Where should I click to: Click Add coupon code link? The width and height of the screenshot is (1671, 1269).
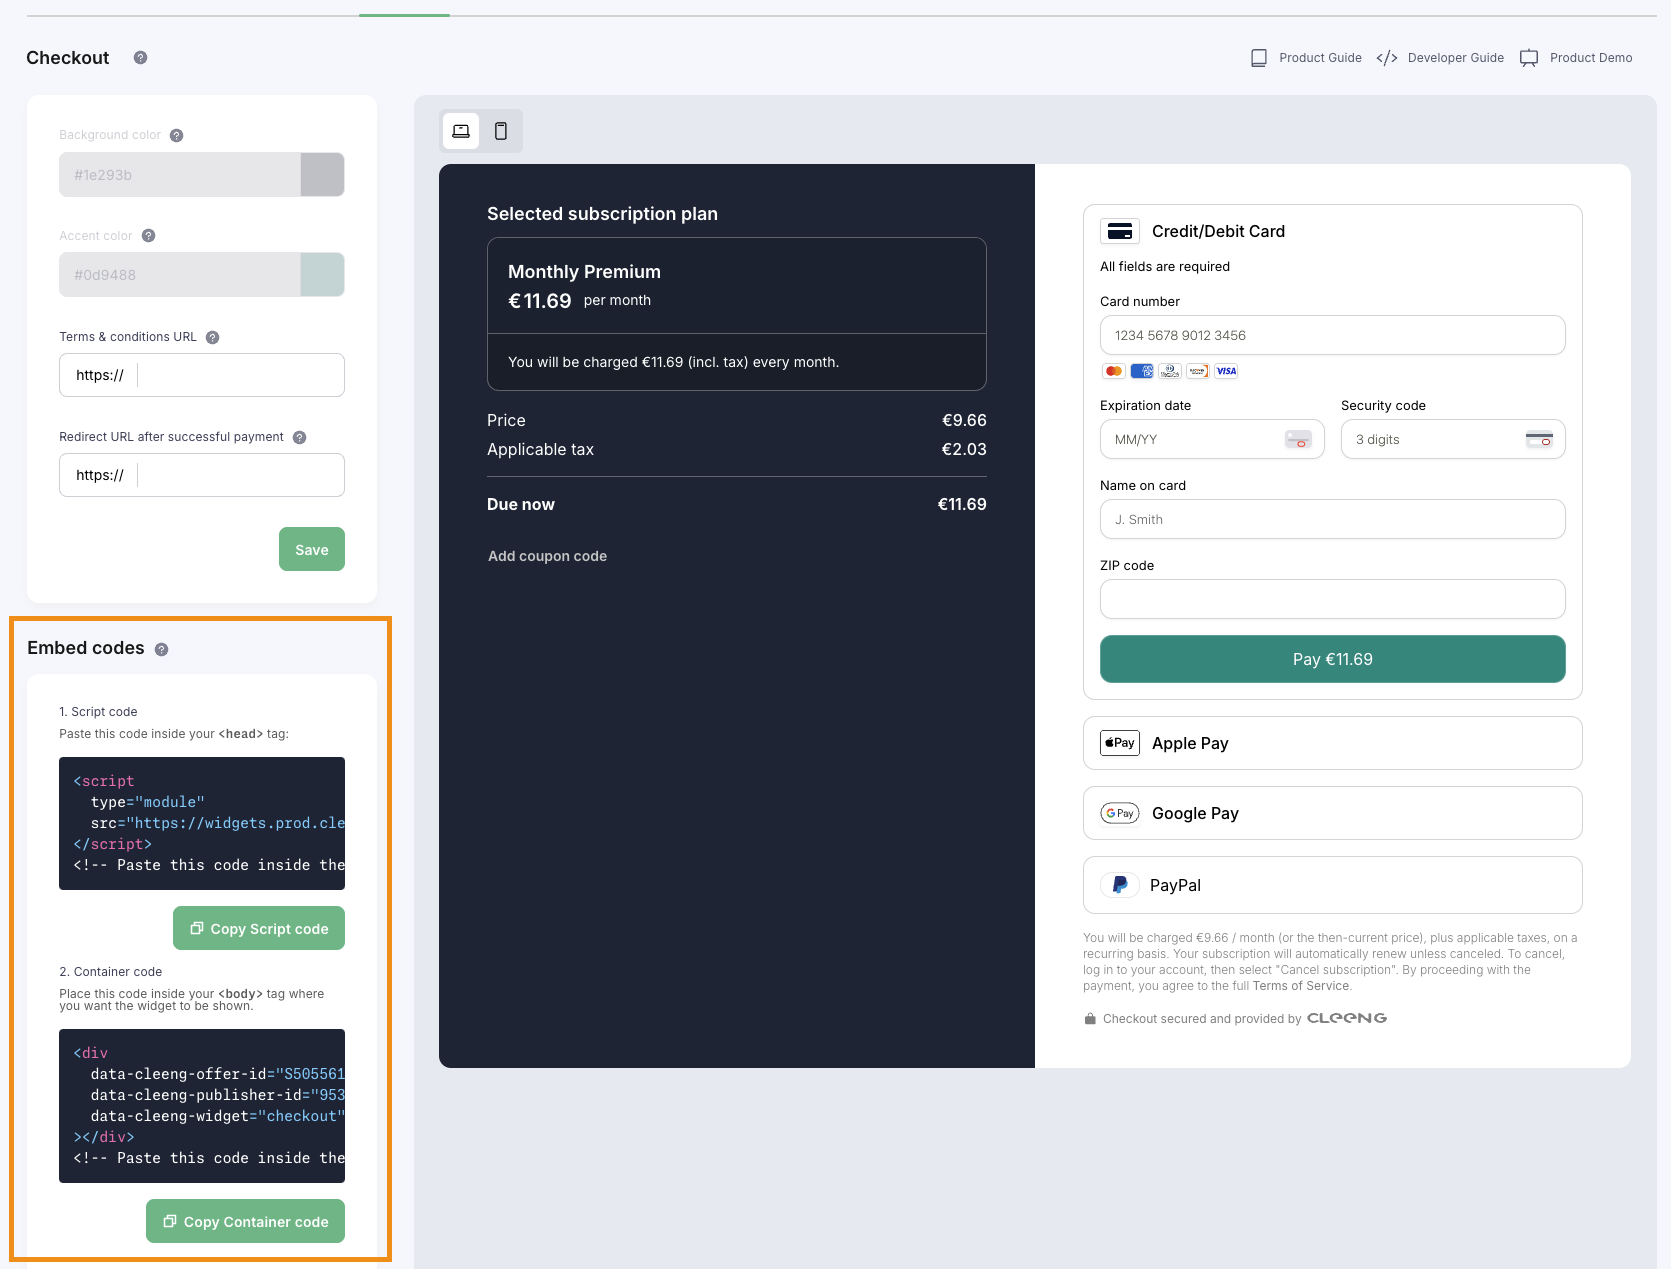547,556
